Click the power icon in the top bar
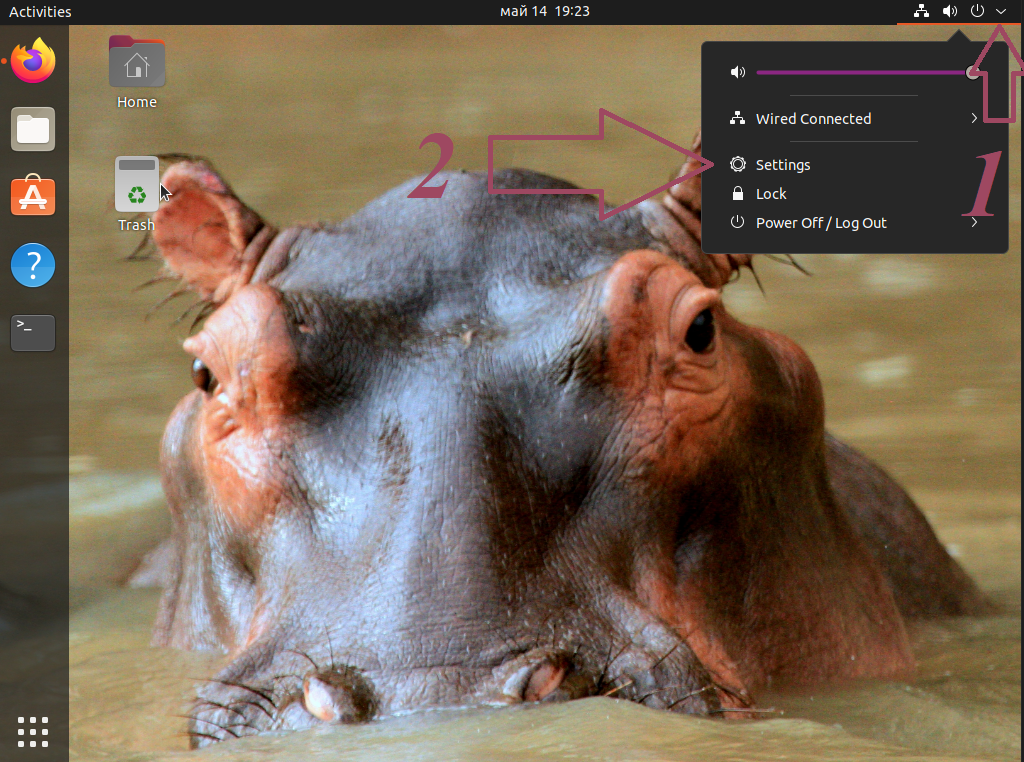1024x762 pixels. click(x=978, y=12)
